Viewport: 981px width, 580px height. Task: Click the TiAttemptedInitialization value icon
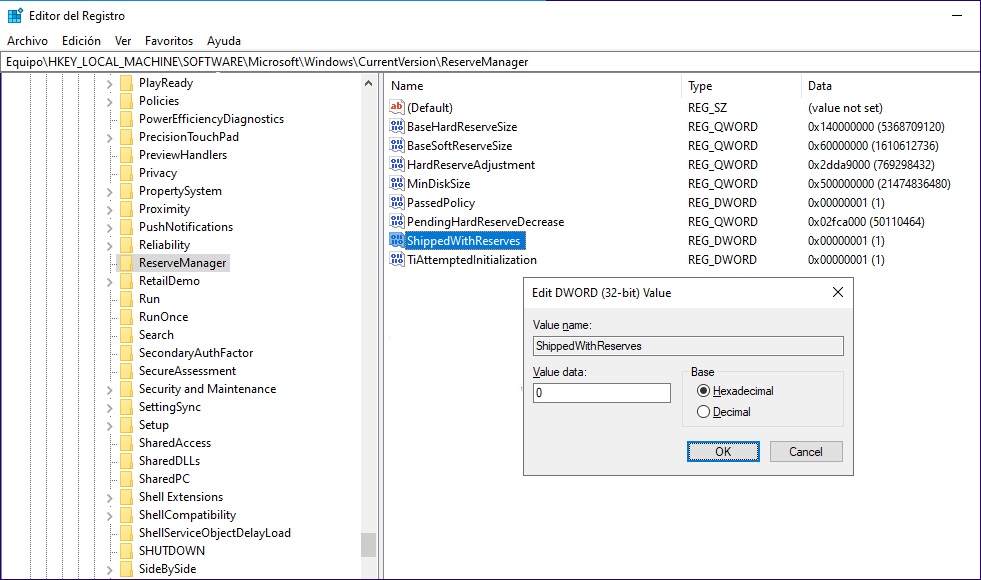397,259
